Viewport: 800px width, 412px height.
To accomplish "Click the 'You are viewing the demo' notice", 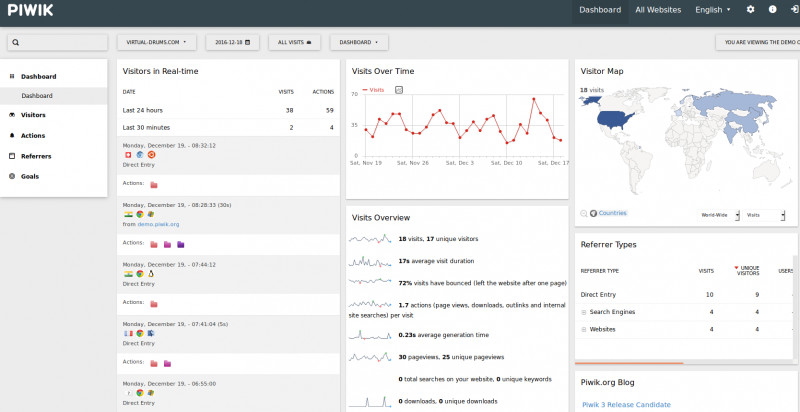I will (758, 42).
